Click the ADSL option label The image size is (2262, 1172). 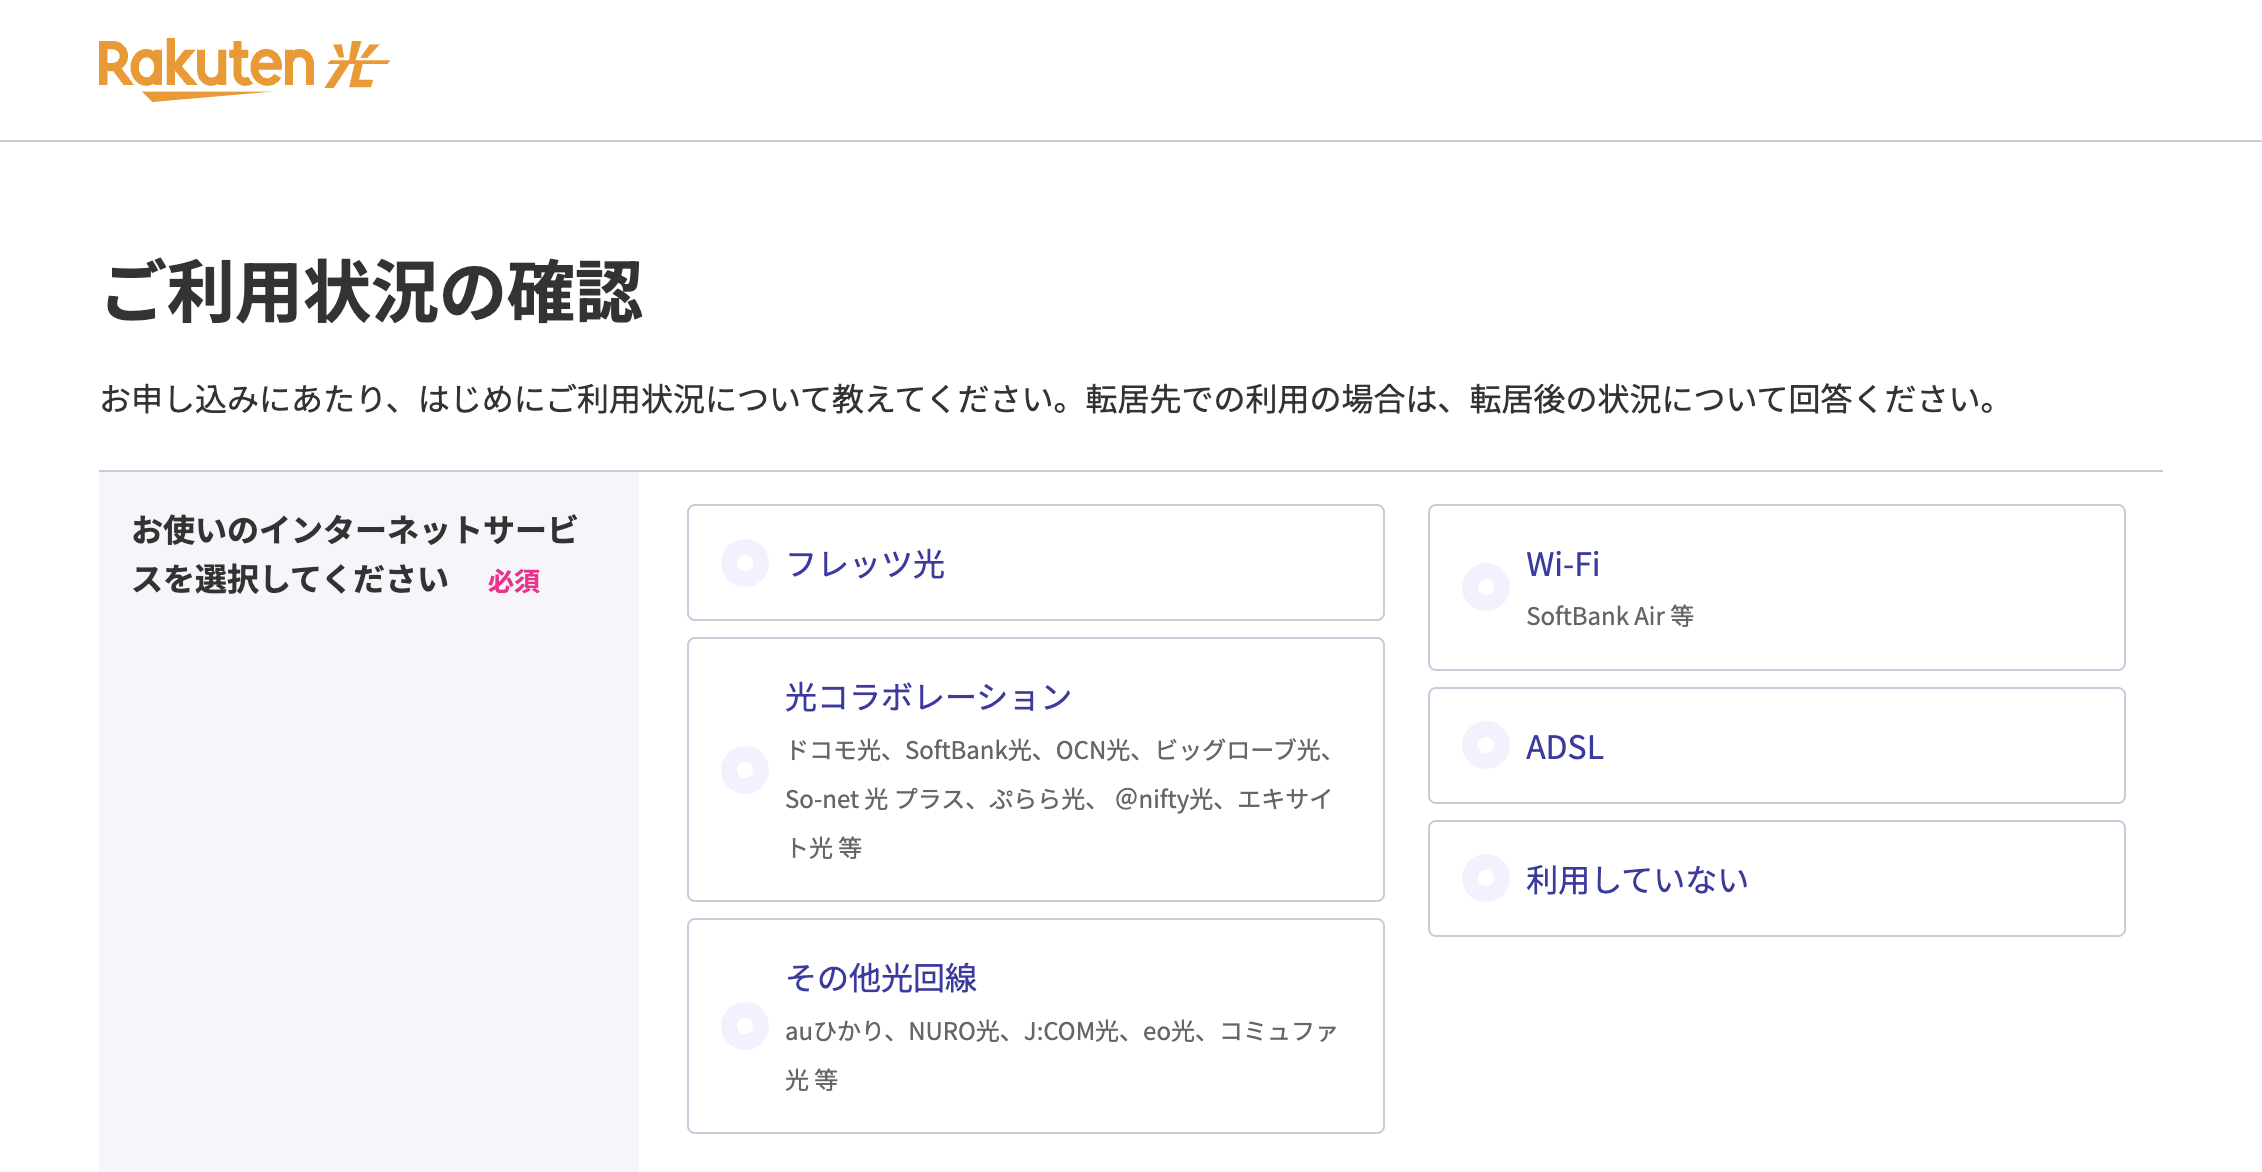point(1565,747)
